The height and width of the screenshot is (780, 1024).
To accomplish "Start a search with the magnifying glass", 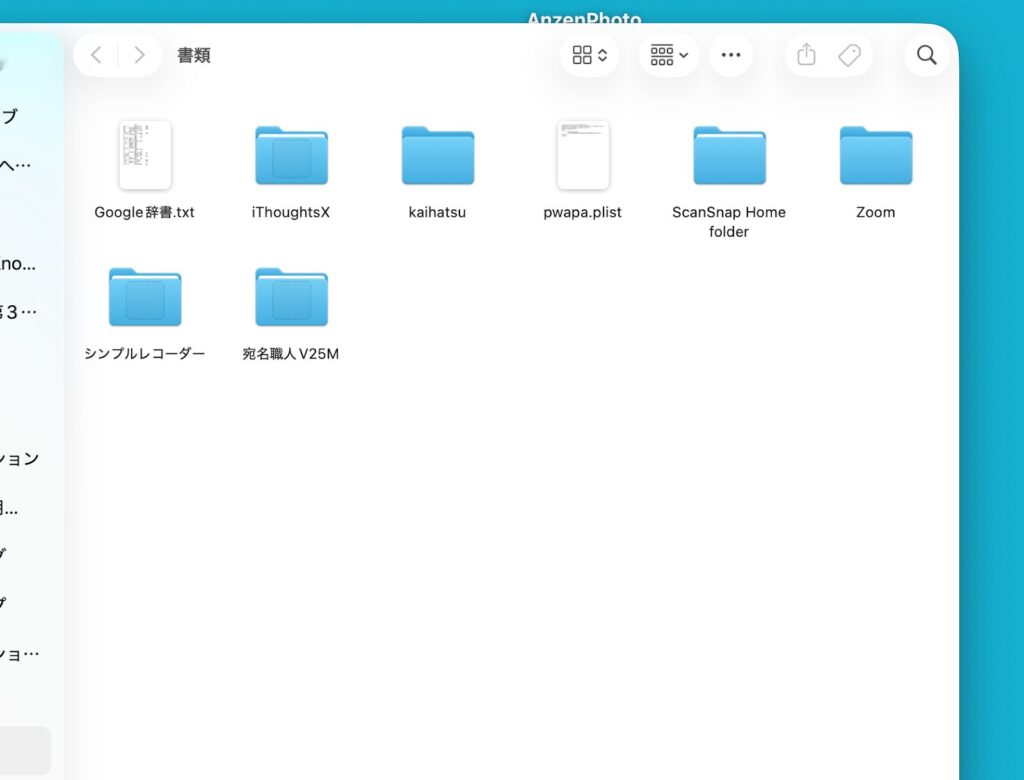I will (925, 55).
